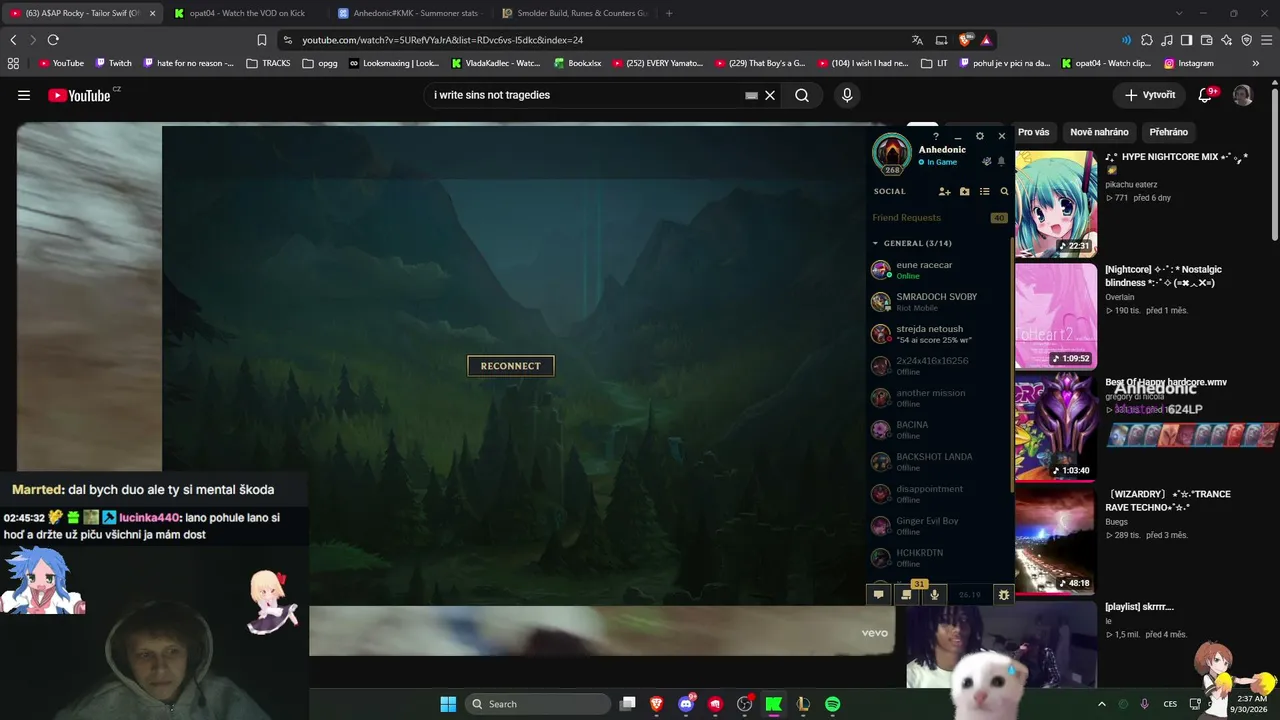Open Windows Start menu
This screenshot has width=1280, height=720.
[x=448, y=704]
